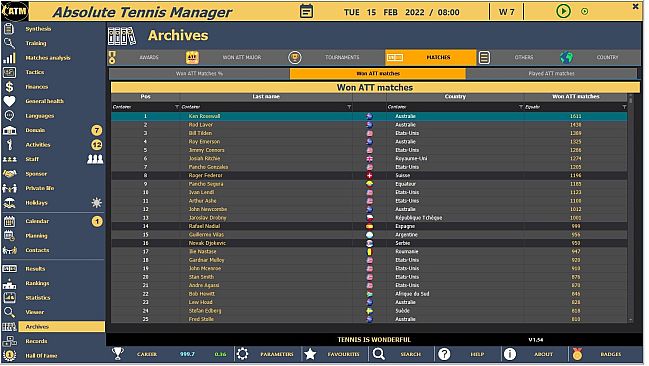This screenshot has height=366, width=649.
Task: Open the Finances dollar icon
Action: tap(9, 87)
